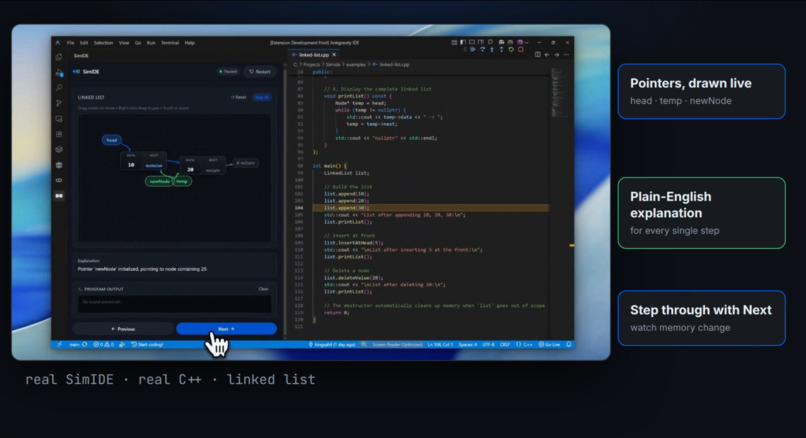This screenshot has height=438, width=806.
Task: Click the editor Go Forward arrow
Action: (x=557, y=54)
